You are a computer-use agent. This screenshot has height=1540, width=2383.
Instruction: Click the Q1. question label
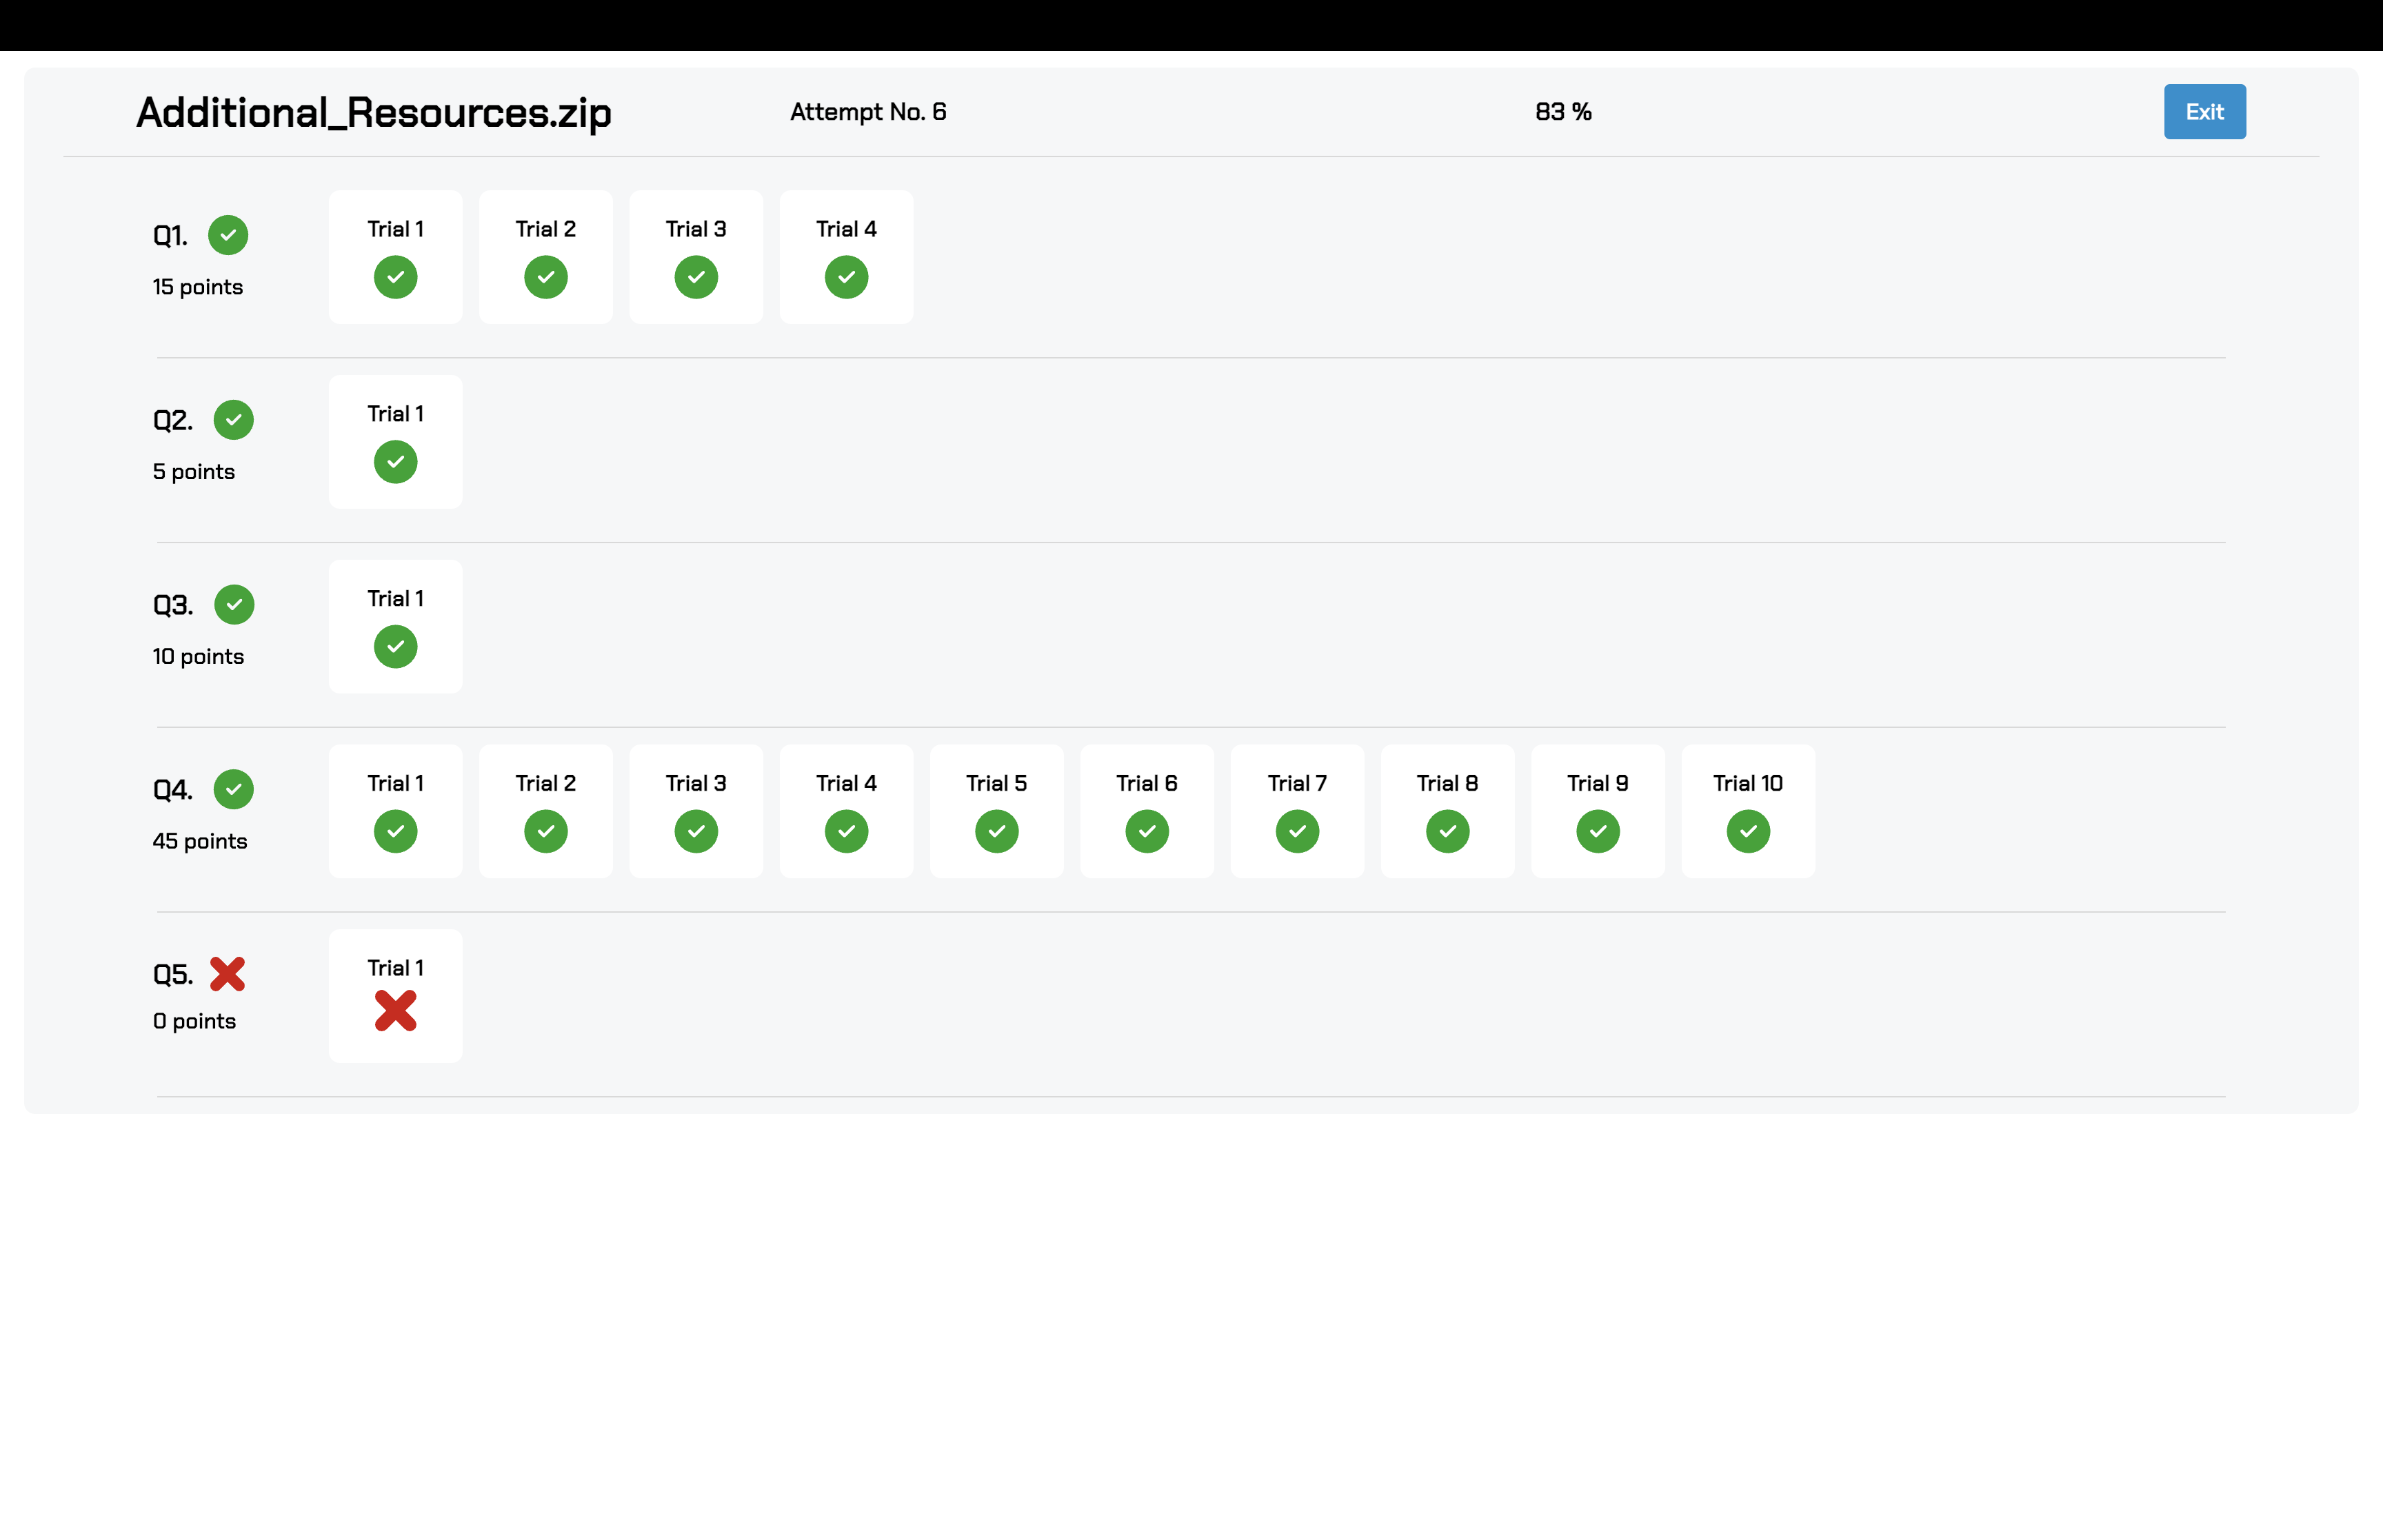click(170, 236)
